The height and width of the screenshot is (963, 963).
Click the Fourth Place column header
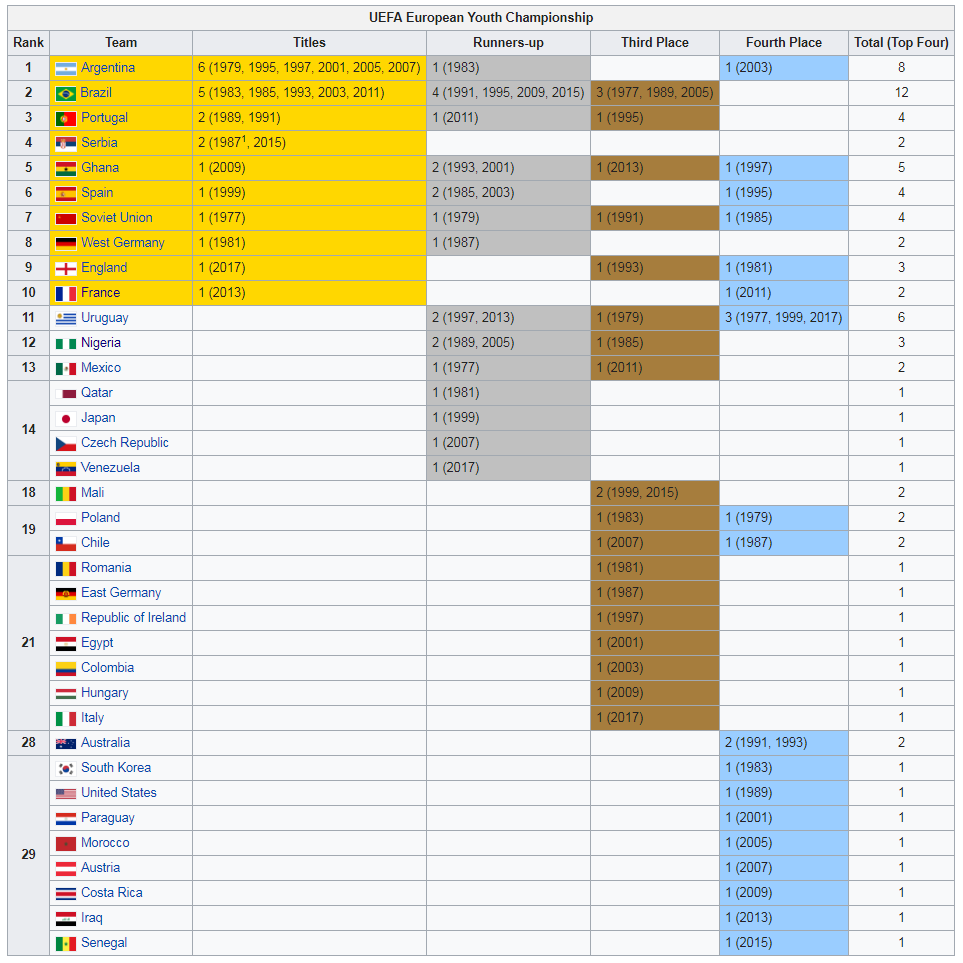tap(784, 42)
